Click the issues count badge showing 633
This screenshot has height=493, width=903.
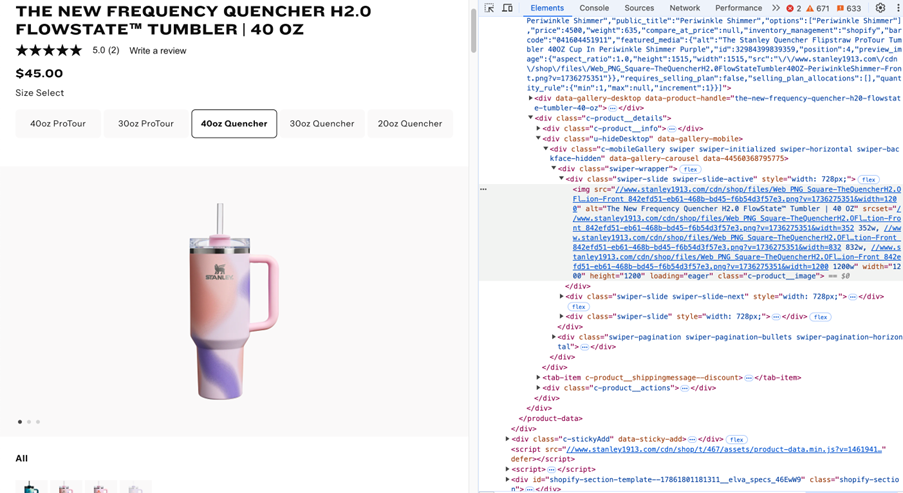tap(849, 8)
